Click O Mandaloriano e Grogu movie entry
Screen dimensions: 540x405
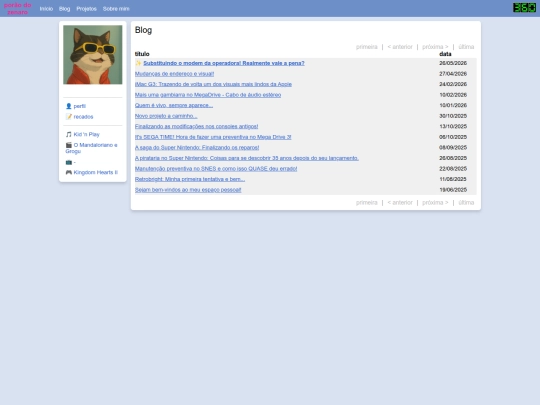92,148
